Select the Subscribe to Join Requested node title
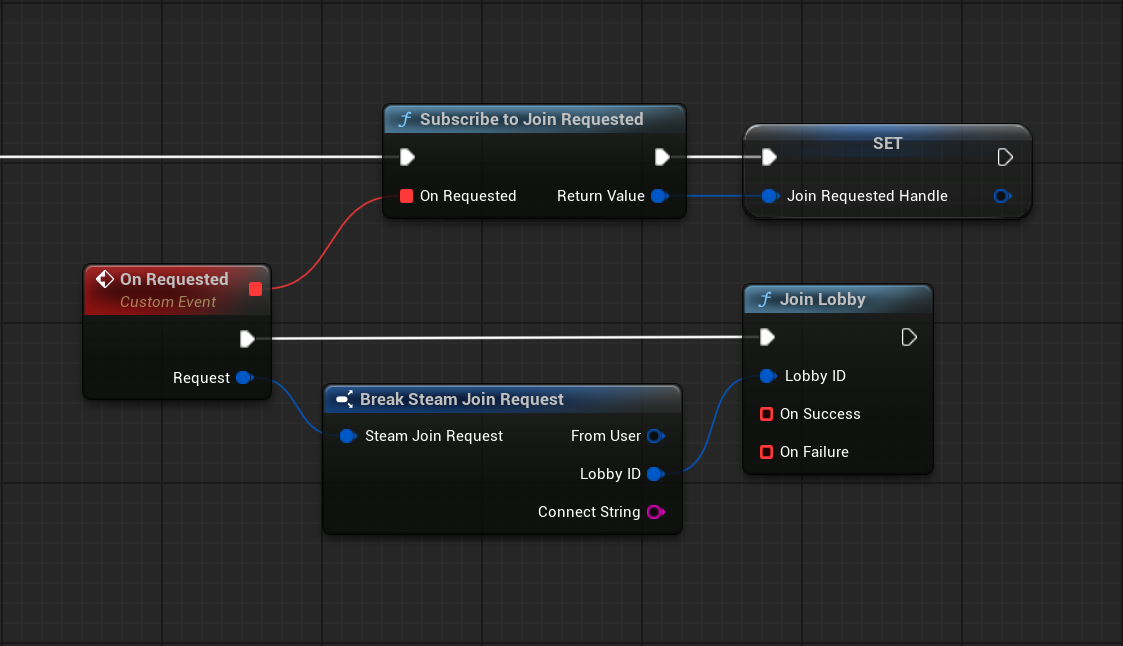This screenshot has width=1123, height=646. 531,119
